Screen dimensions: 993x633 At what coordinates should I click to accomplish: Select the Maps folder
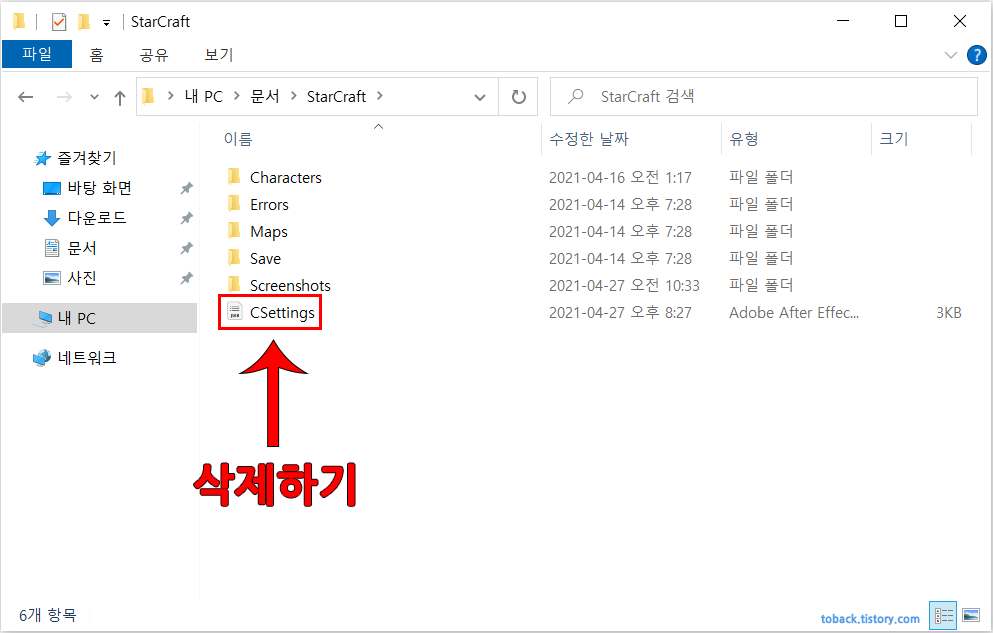pos(269,232)
